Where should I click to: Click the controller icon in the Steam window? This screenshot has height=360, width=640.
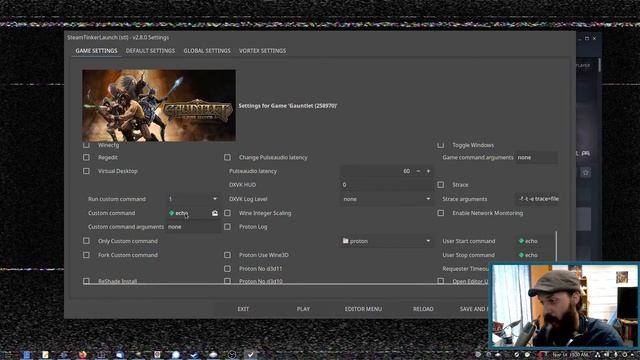pos(586,153)
